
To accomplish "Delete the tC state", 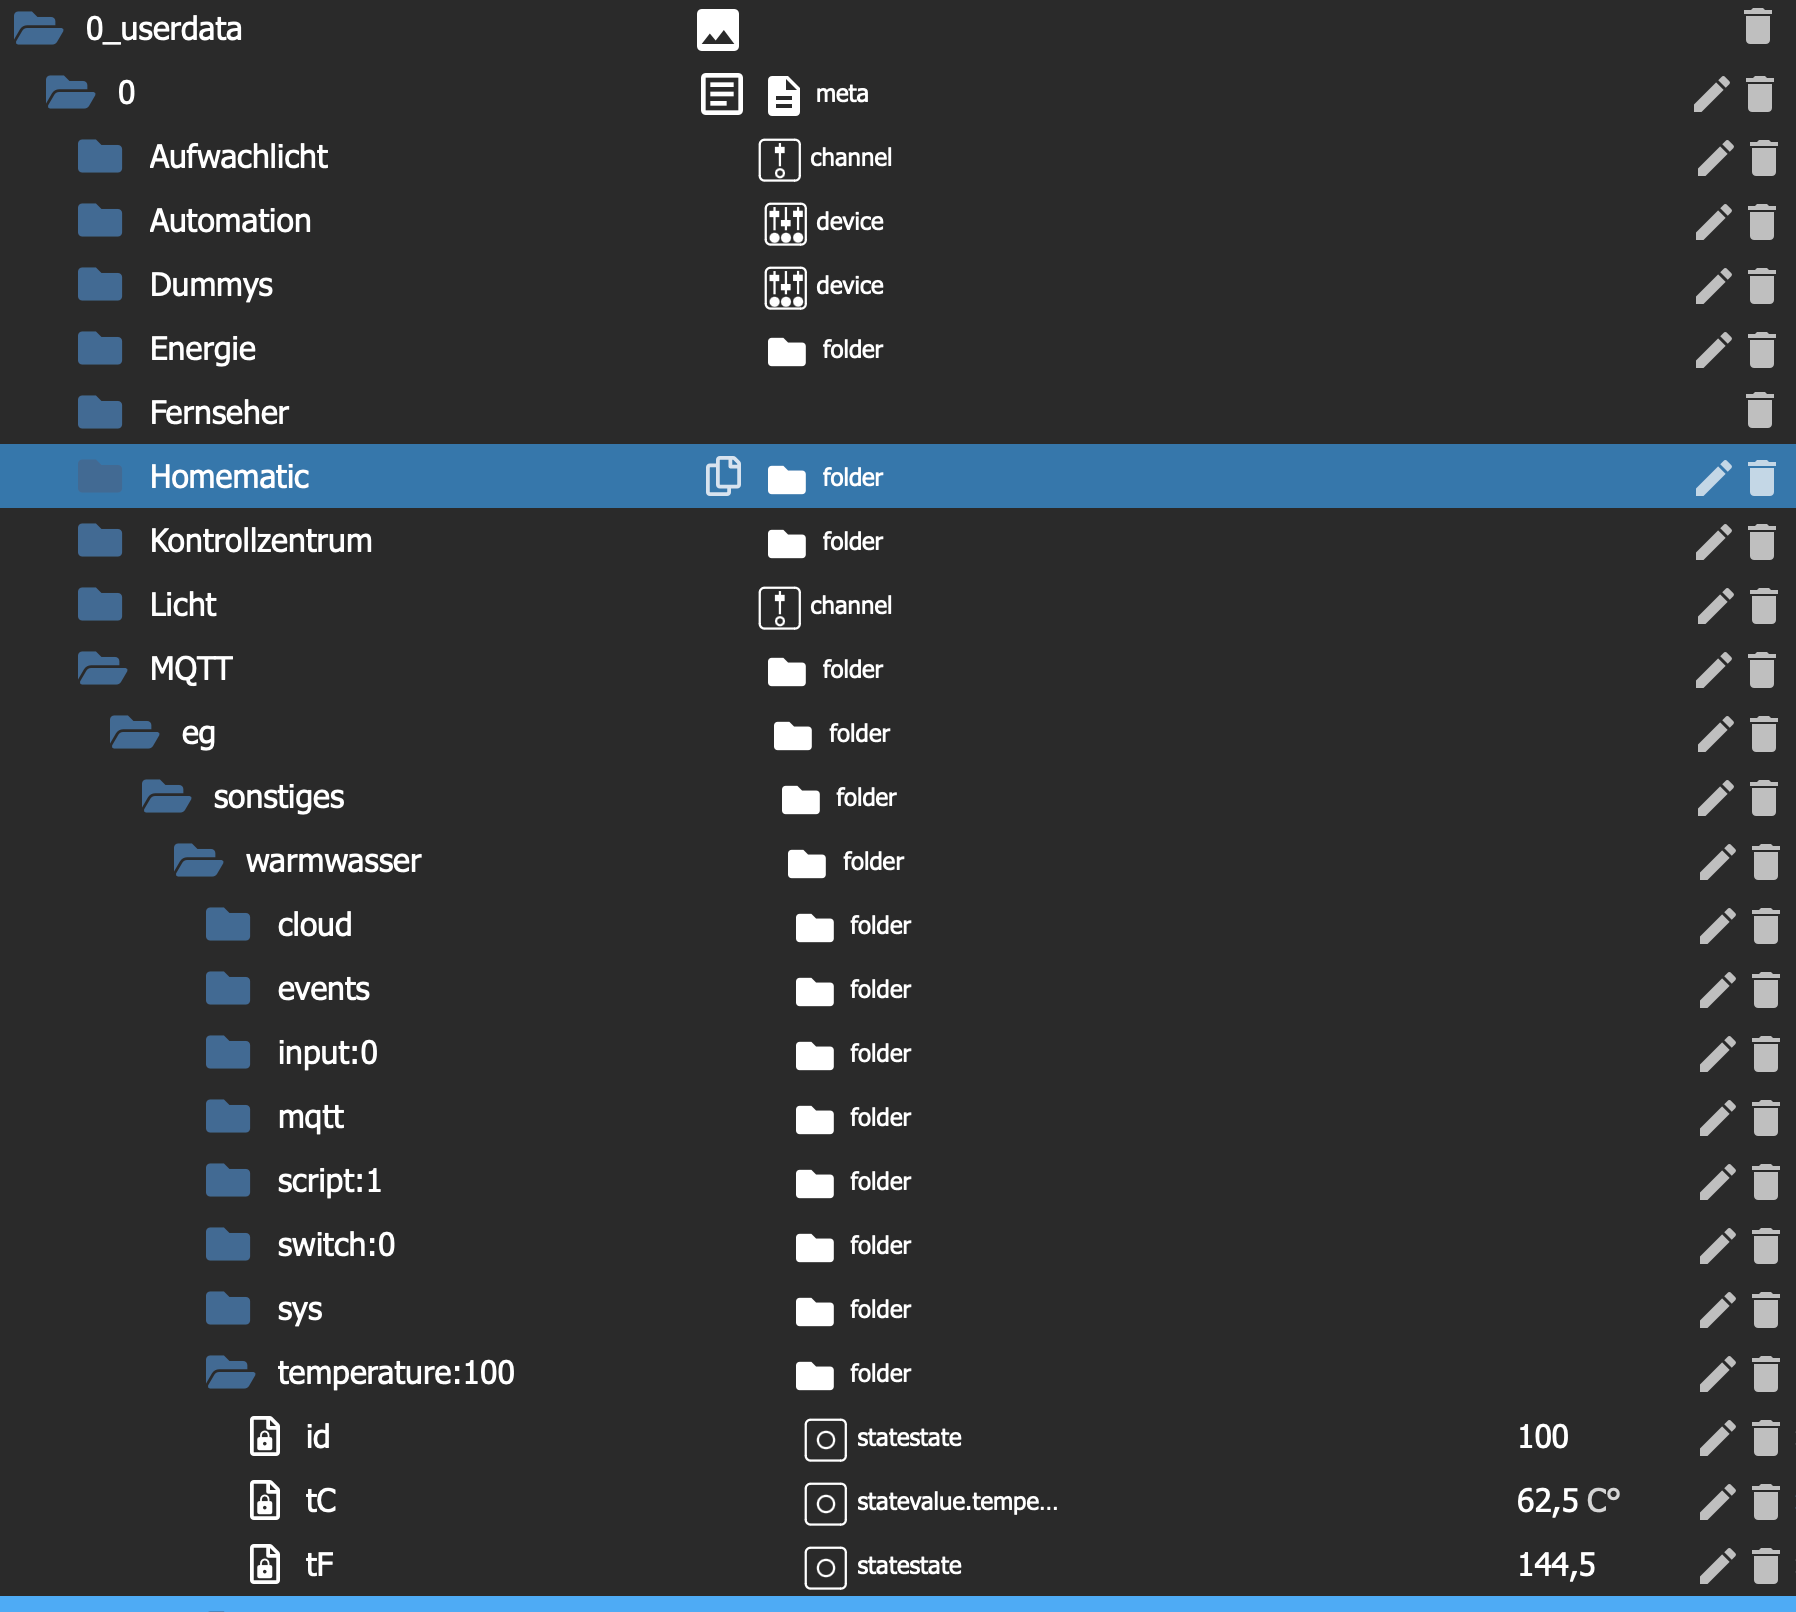I will tap(1766, 1502).
